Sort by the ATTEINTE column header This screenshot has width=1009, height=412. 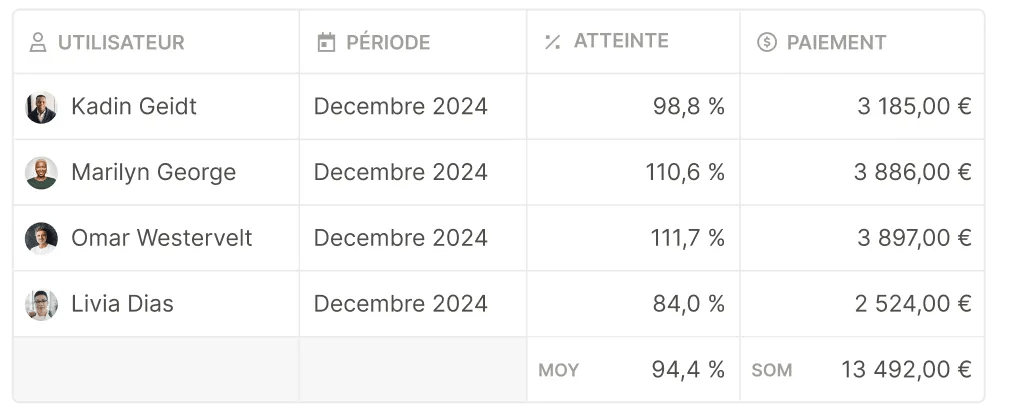tap(621, 41)
